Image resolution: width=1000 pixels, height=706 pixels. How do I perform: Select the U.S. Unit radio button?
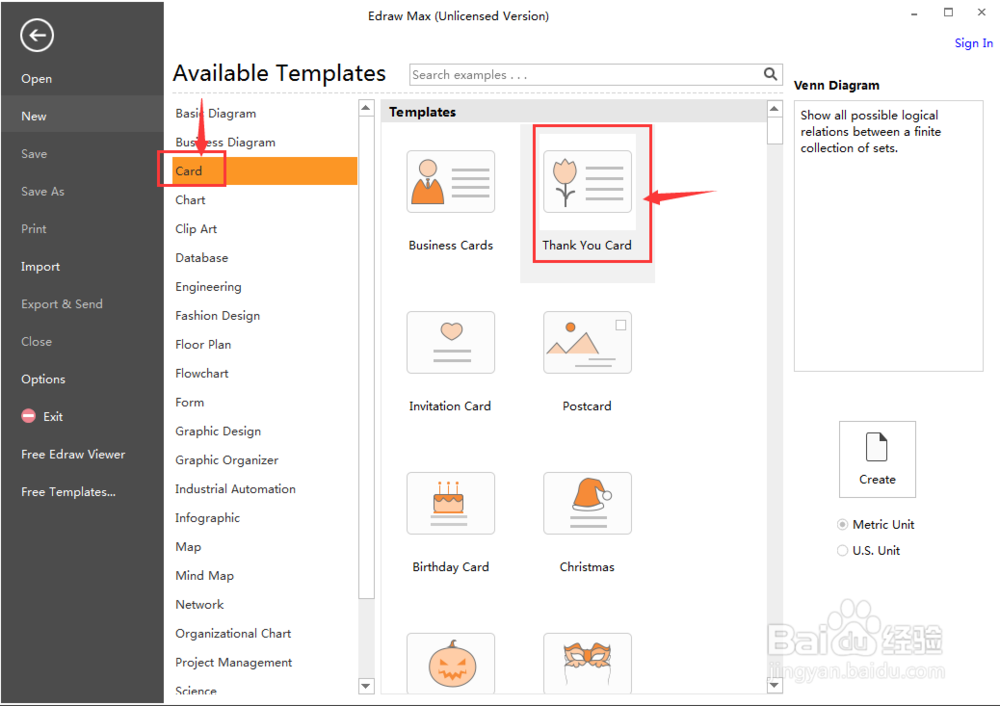[x=842, y=550]
